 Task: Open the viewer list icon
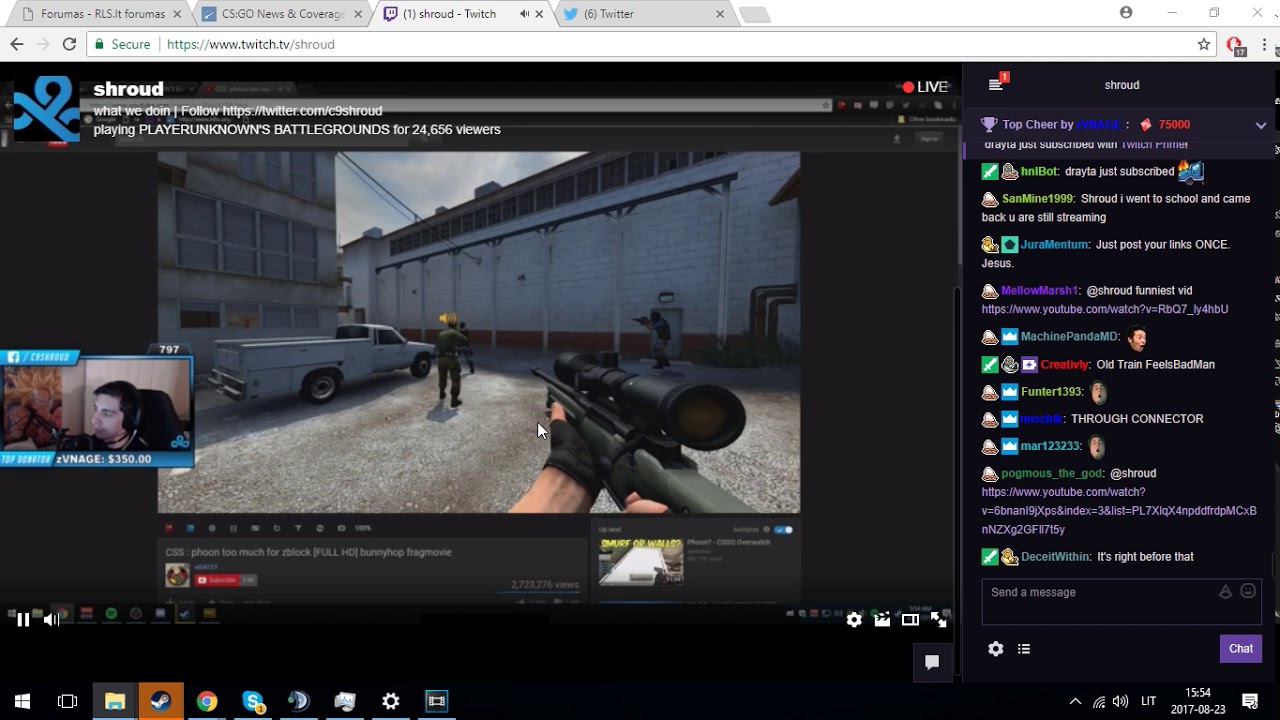(1024, 649)
